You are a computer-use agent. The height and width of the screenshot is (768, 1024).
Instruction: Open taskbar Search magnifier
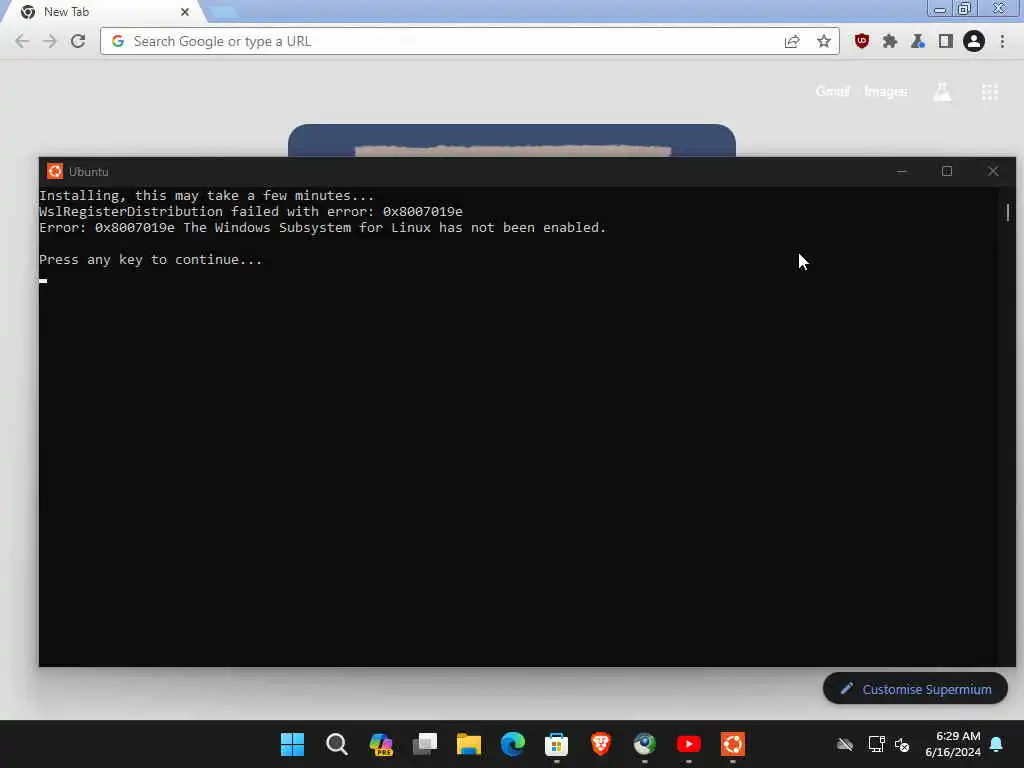336,744
